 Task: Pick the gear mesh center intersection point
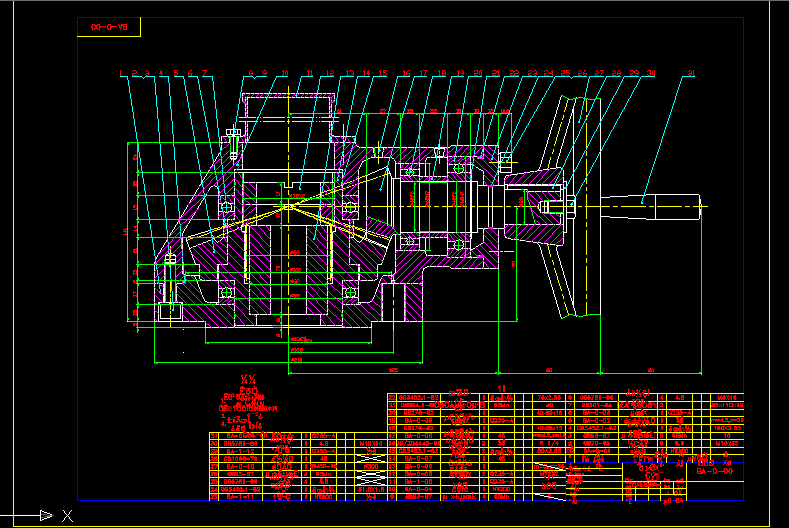(x=288, y=206)
